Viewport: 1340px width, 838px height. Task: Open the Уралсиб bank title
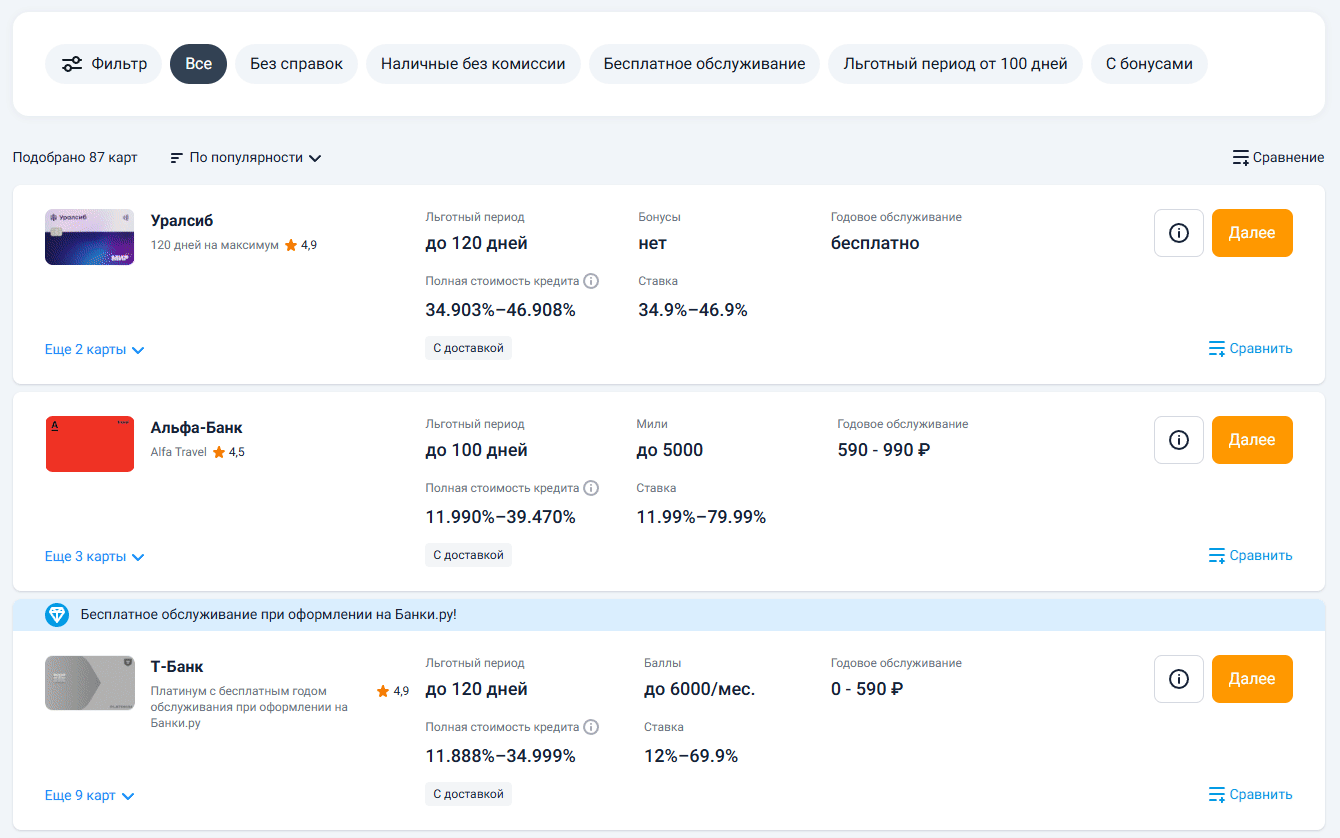click(x=182, y=221)
